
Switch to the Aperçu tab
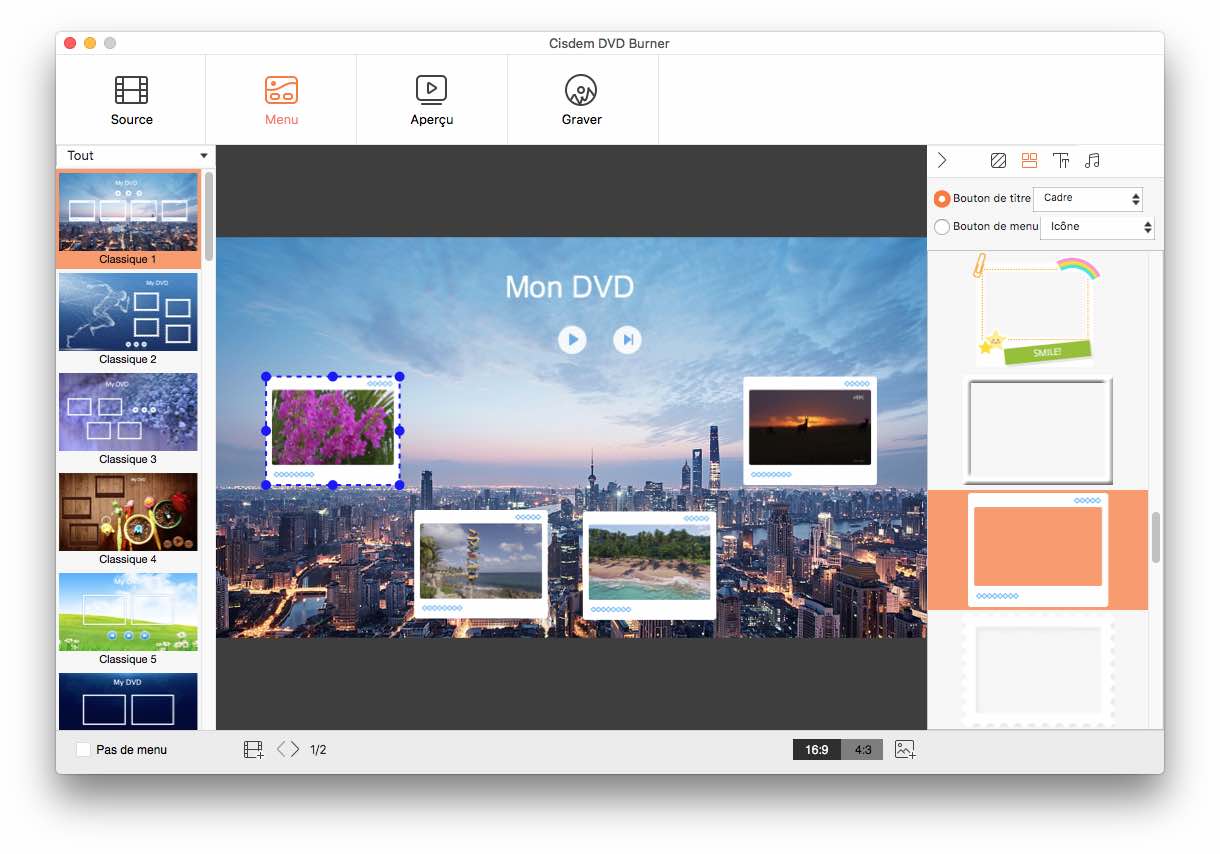432,98
